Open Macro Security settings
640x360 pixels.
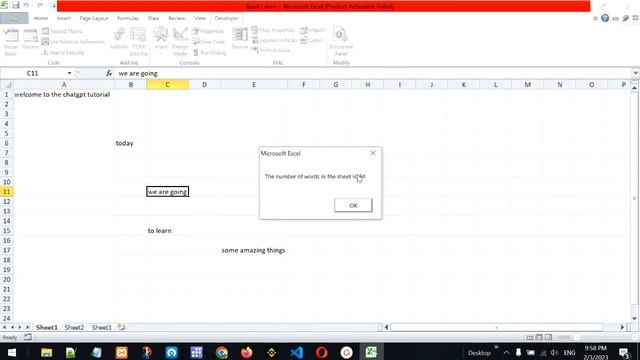pos(63,53)
